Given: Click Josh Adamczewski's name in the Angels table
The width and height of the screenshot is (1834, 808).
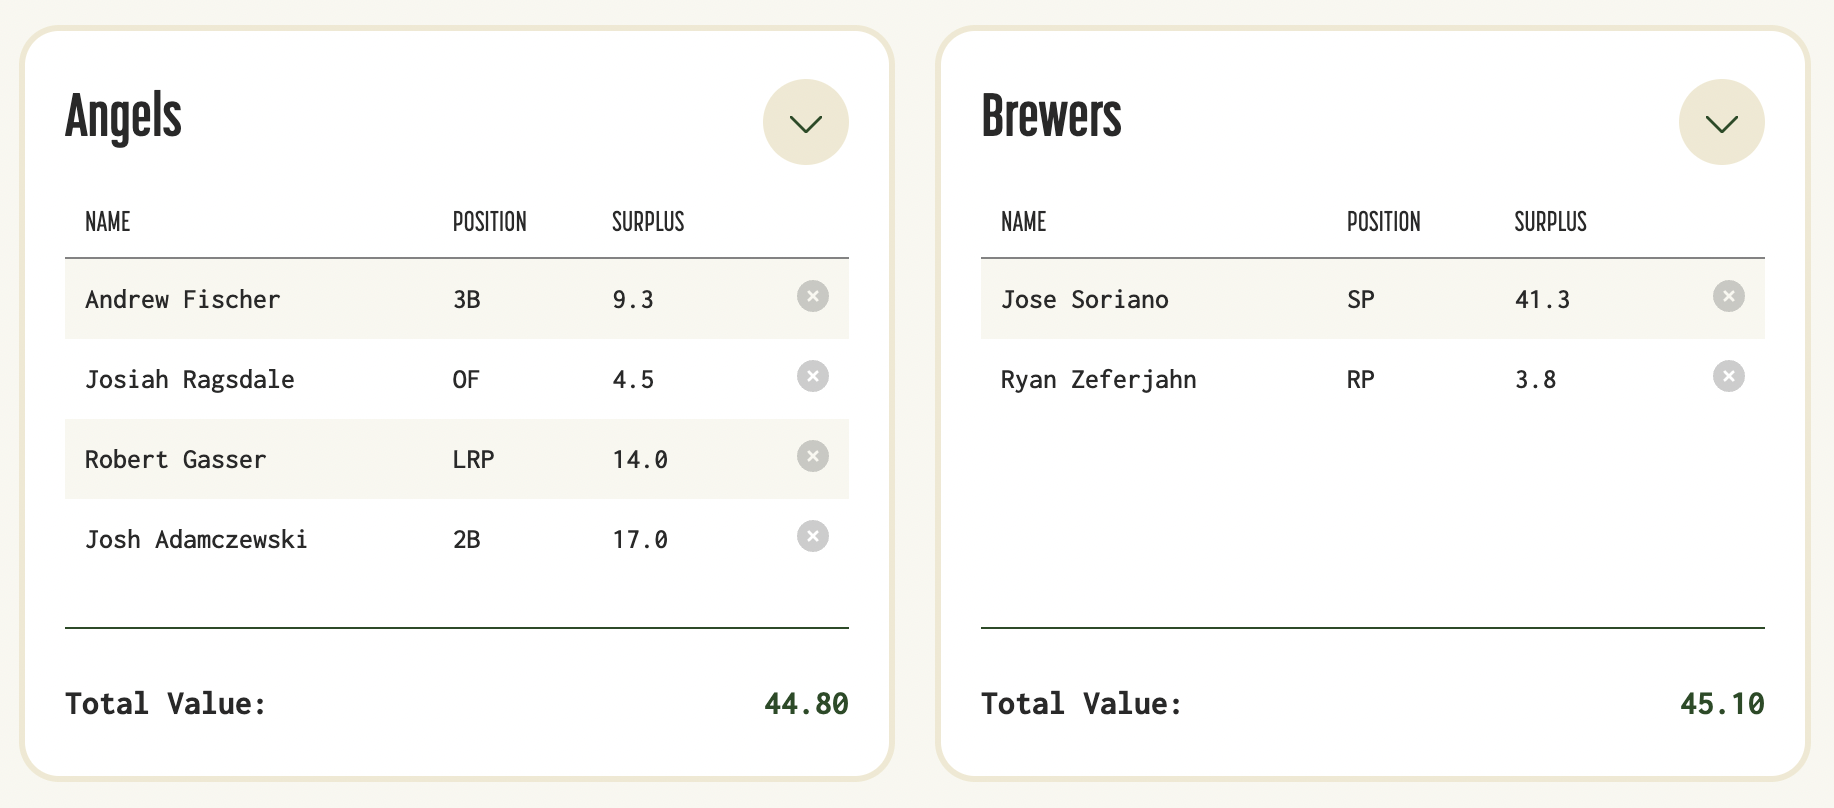Looking at the screenshot, I should coord(196,539).
